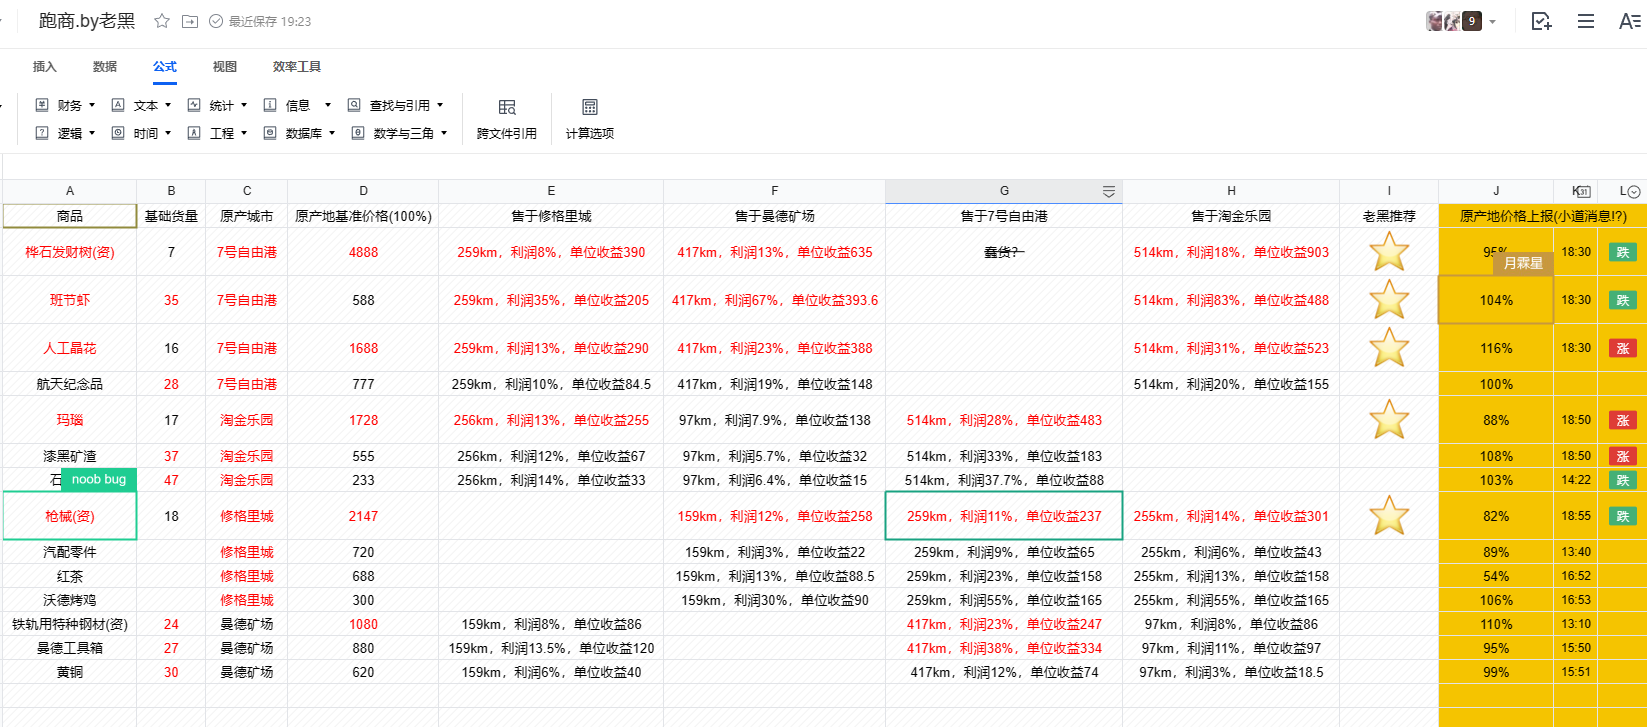Screen dimensions: 1647x727
Task: Click the save status checkmark icon
Action: 216,21
